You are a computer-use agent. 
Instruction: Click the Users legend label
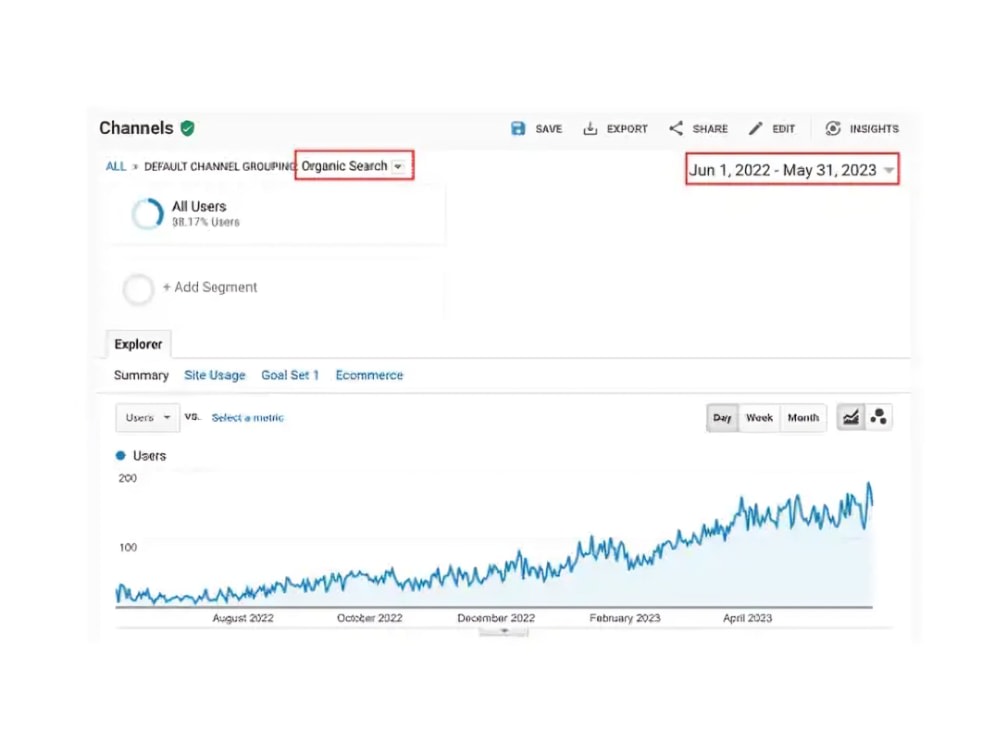point(149,455)
